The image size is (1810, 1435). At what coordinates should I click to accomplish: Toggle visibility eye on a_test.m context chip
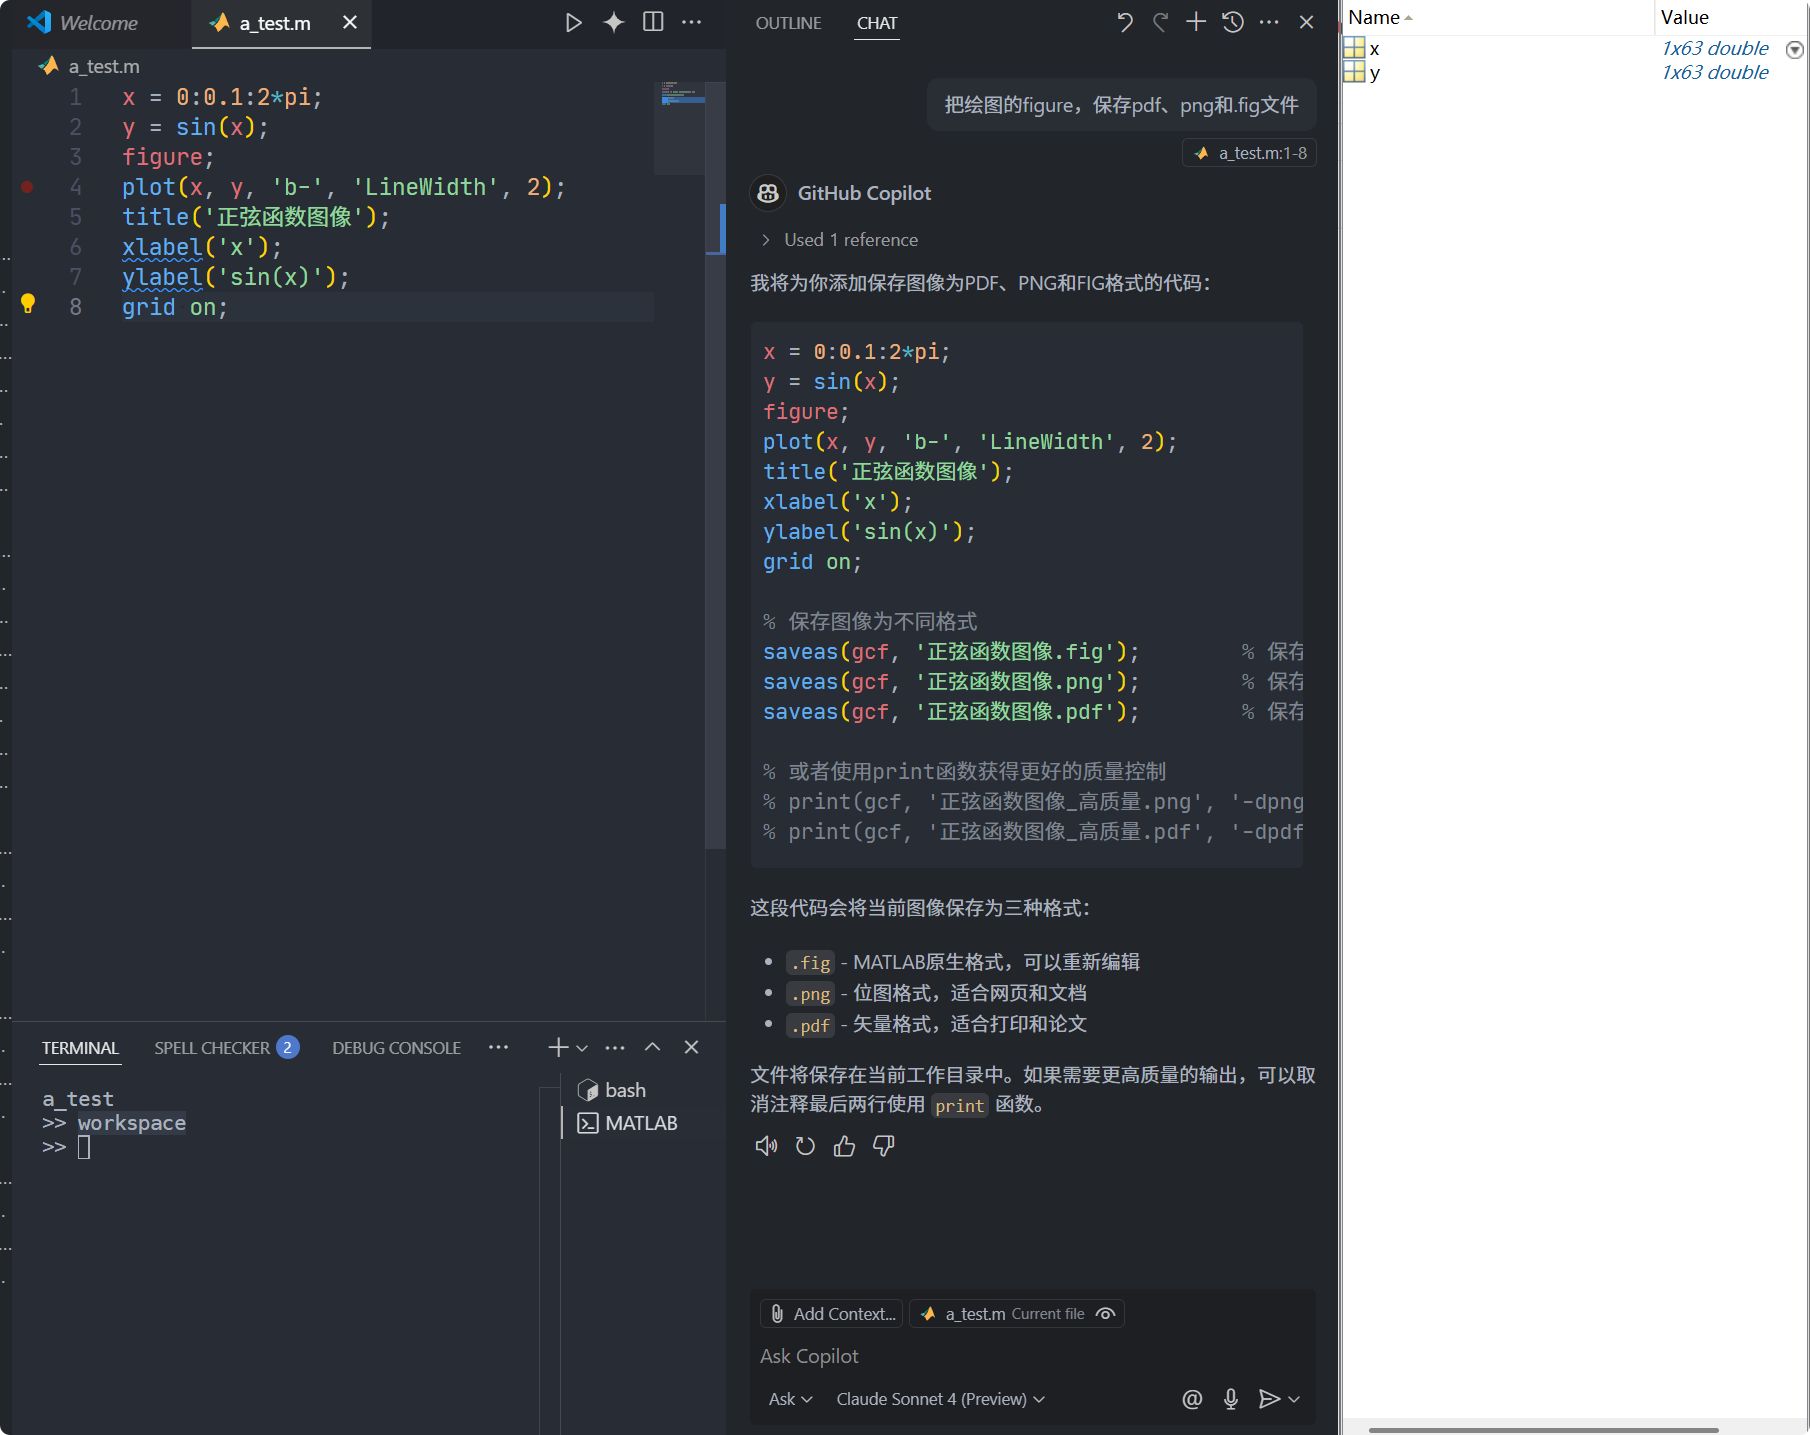1105,1313
